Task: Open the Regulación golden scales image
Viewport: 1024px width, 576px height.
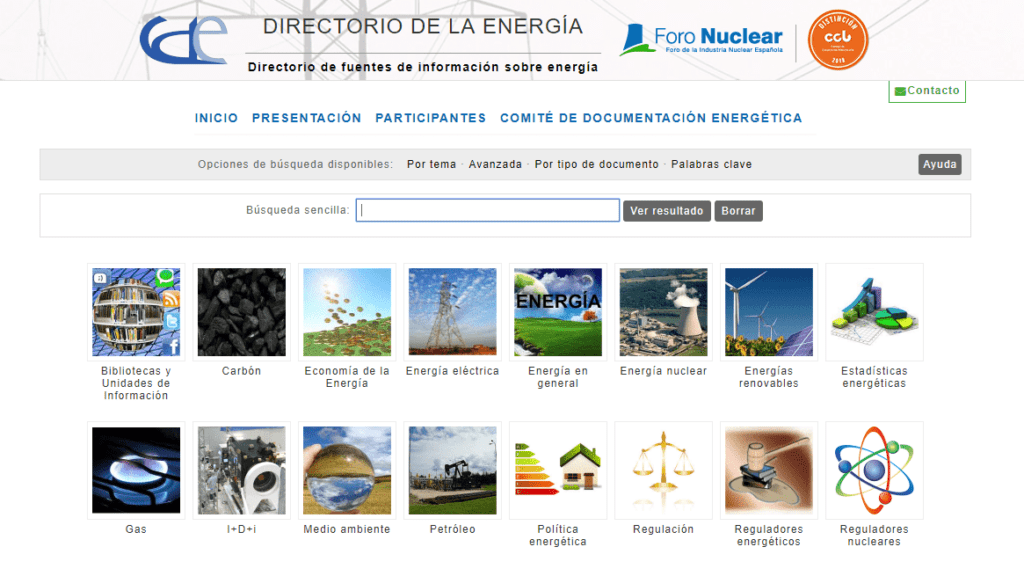Action: coord(664,470)
